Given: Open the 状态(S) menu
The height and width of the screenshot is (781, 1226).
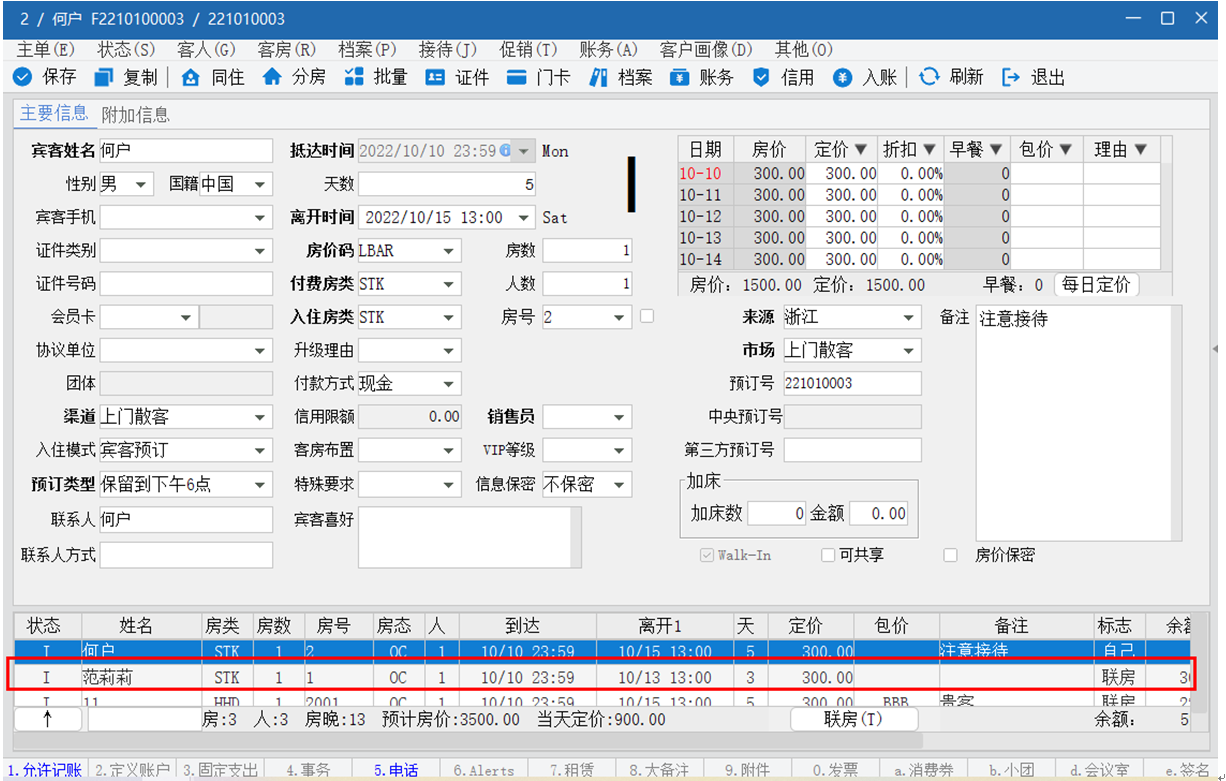Looking at the screenshot, I should (126, 49).
